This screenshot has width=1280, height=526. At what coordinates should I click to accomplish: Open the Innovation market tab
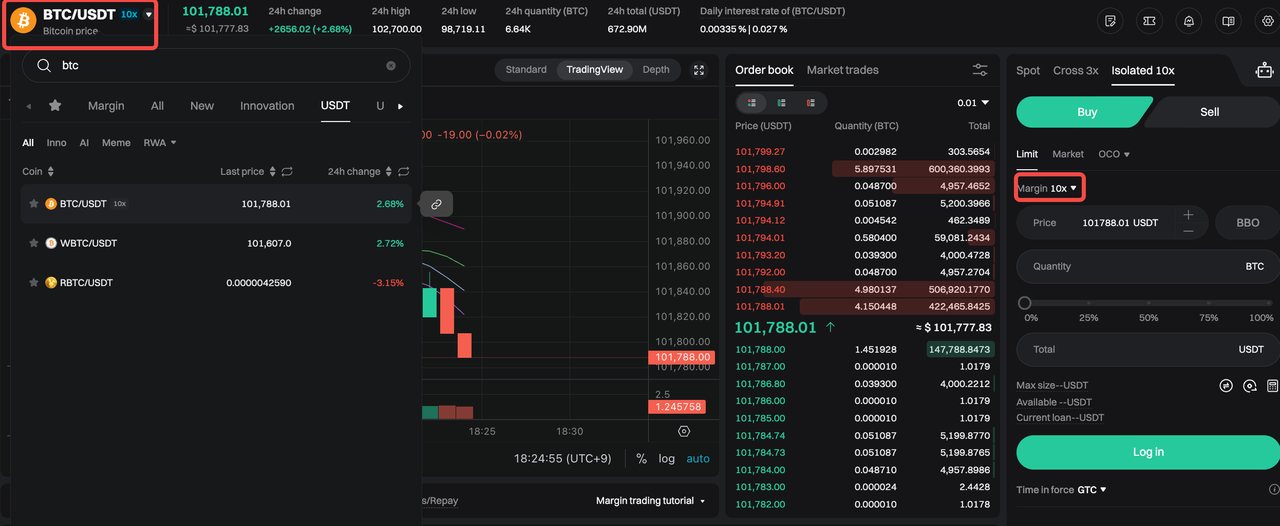[x=267, y=106]
